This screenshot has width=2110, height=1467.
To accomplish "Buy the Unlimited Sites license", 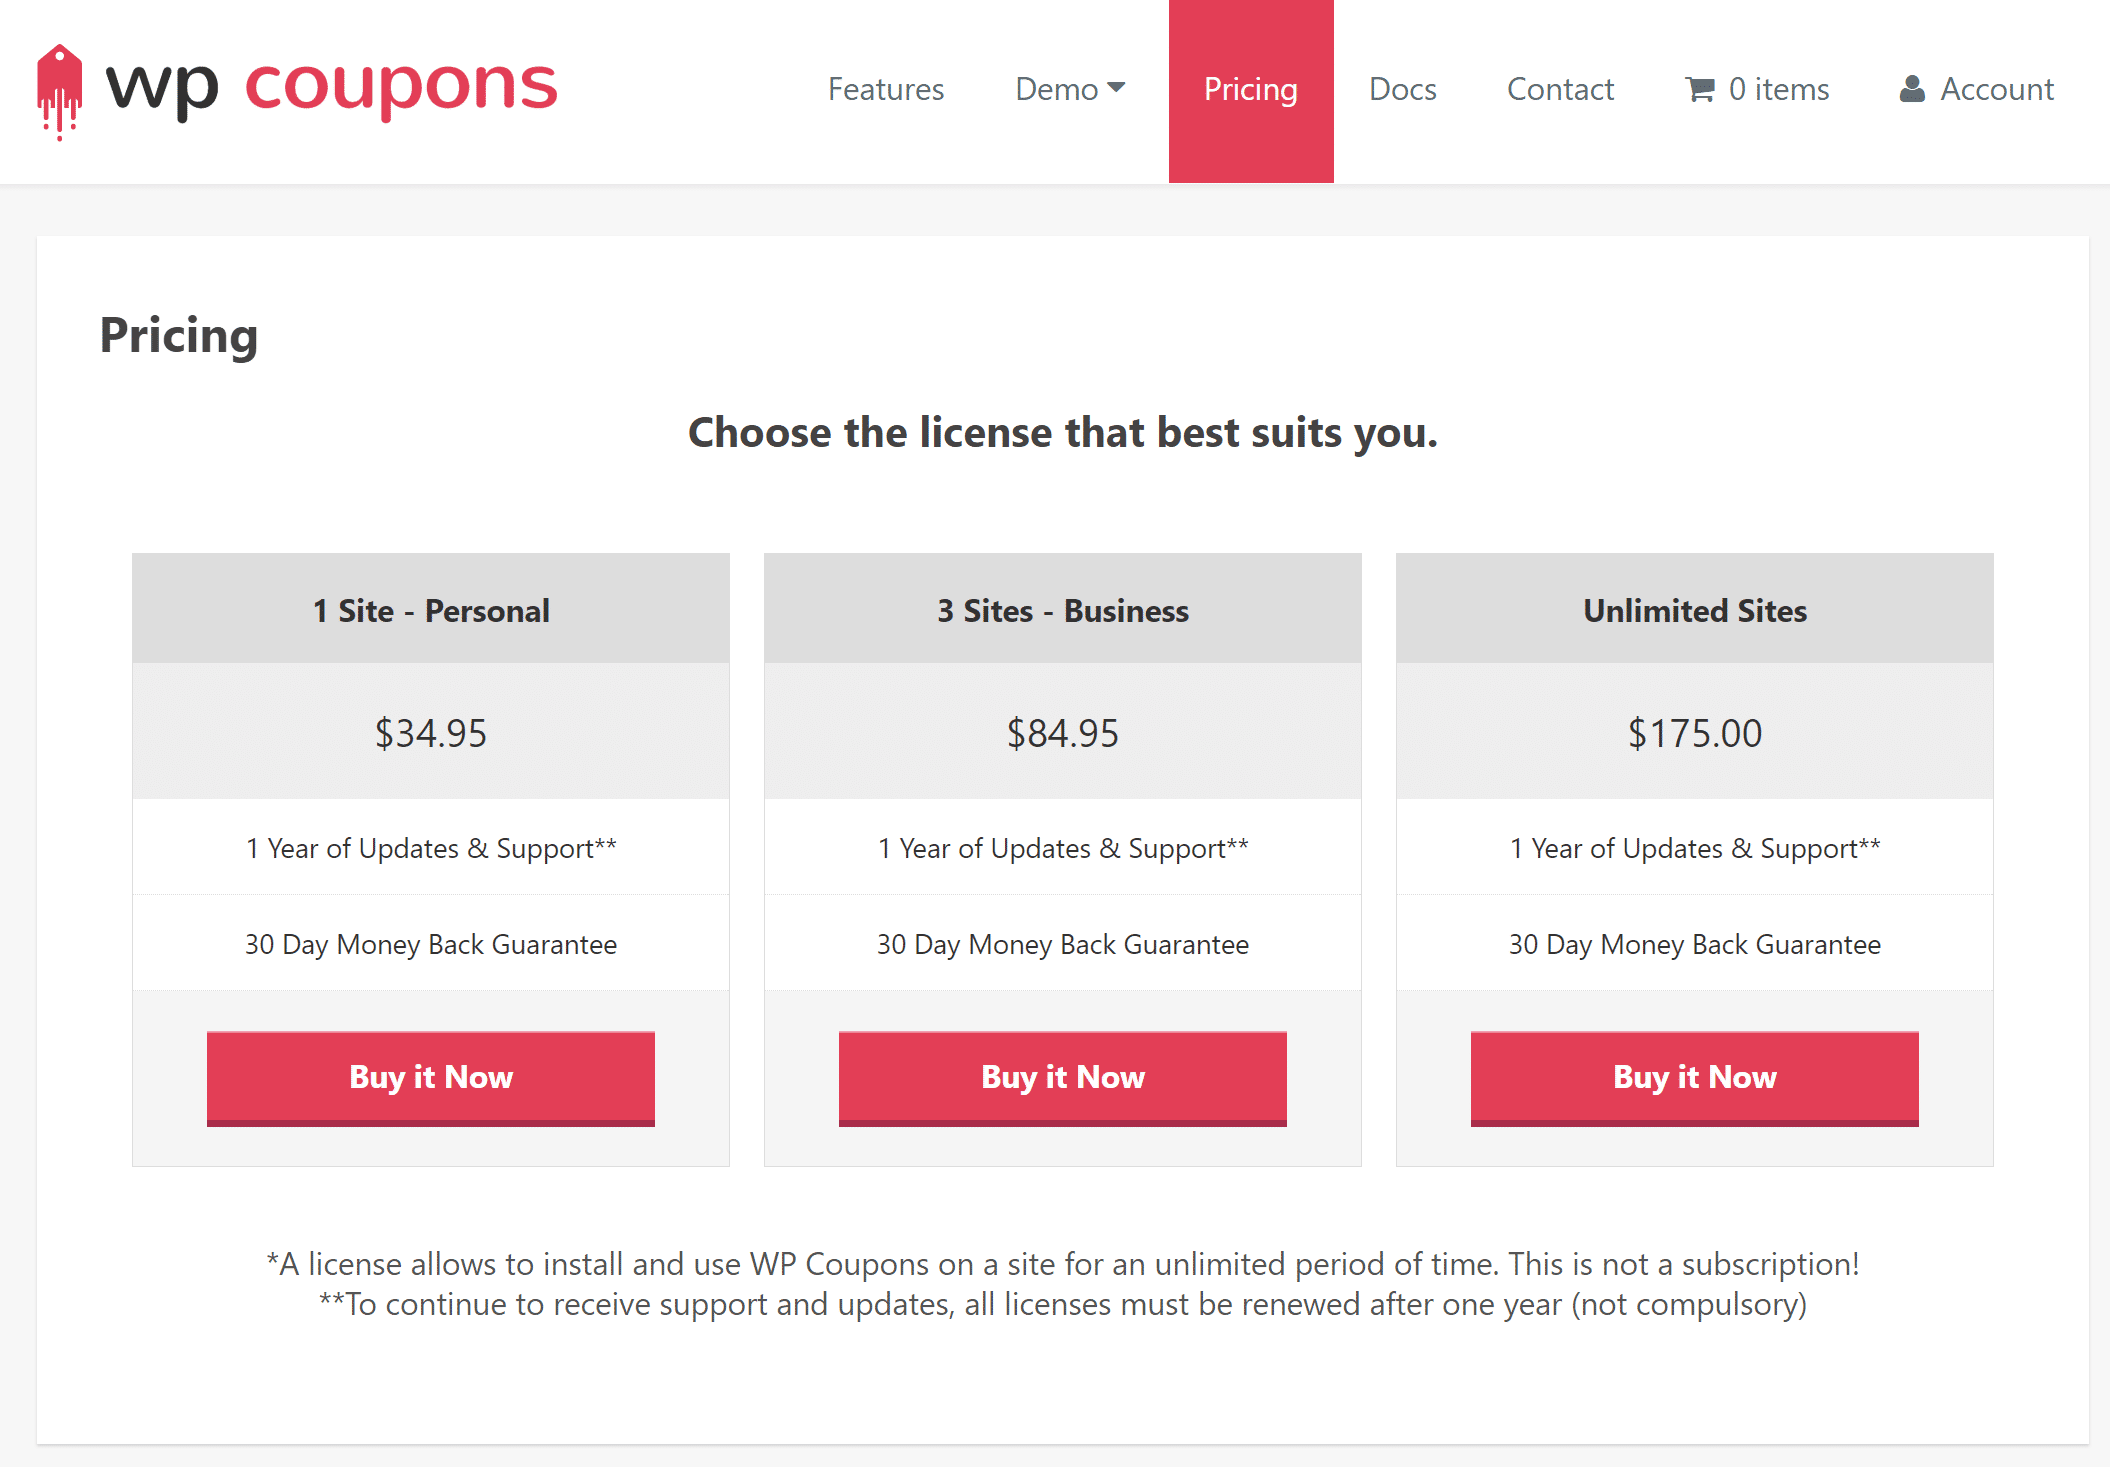I will point(1693,1078).
